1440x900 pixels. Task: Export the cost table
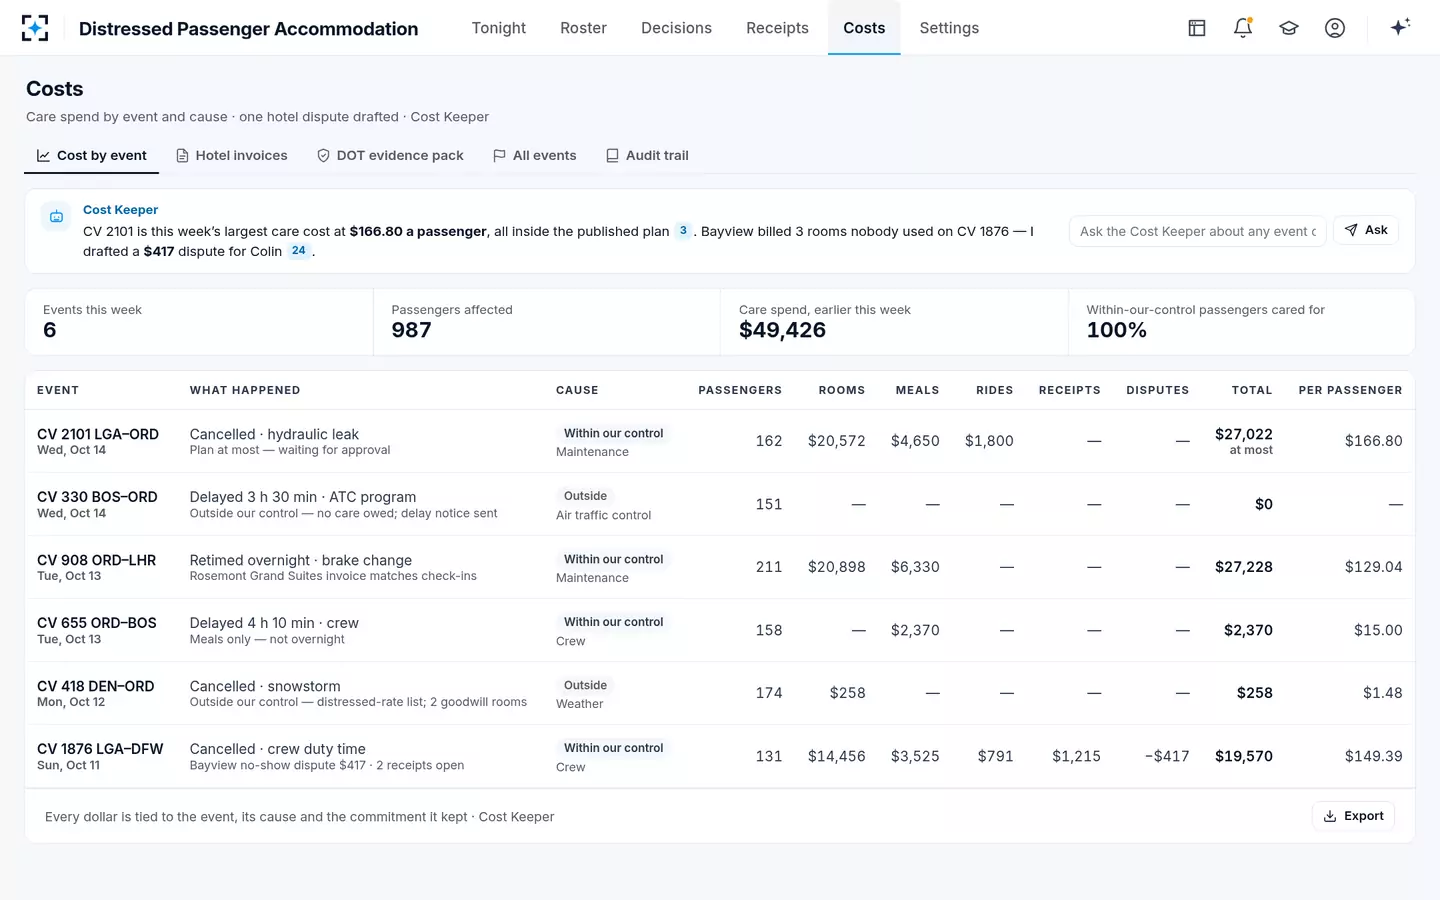pyautogui.click(x=1353, y=816)
